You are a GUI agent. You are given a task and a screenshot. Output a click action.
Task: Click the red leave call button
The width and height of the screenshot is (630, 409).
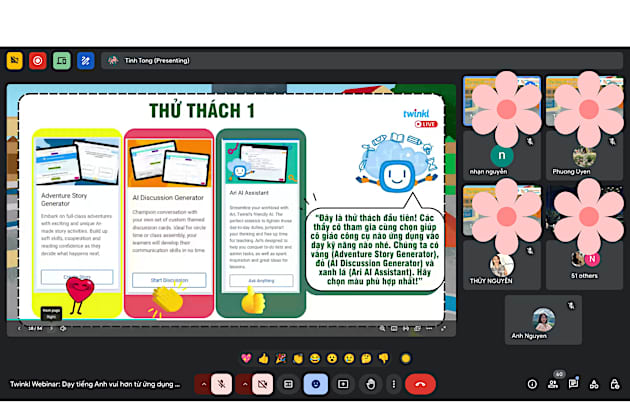tap(420, 383)
